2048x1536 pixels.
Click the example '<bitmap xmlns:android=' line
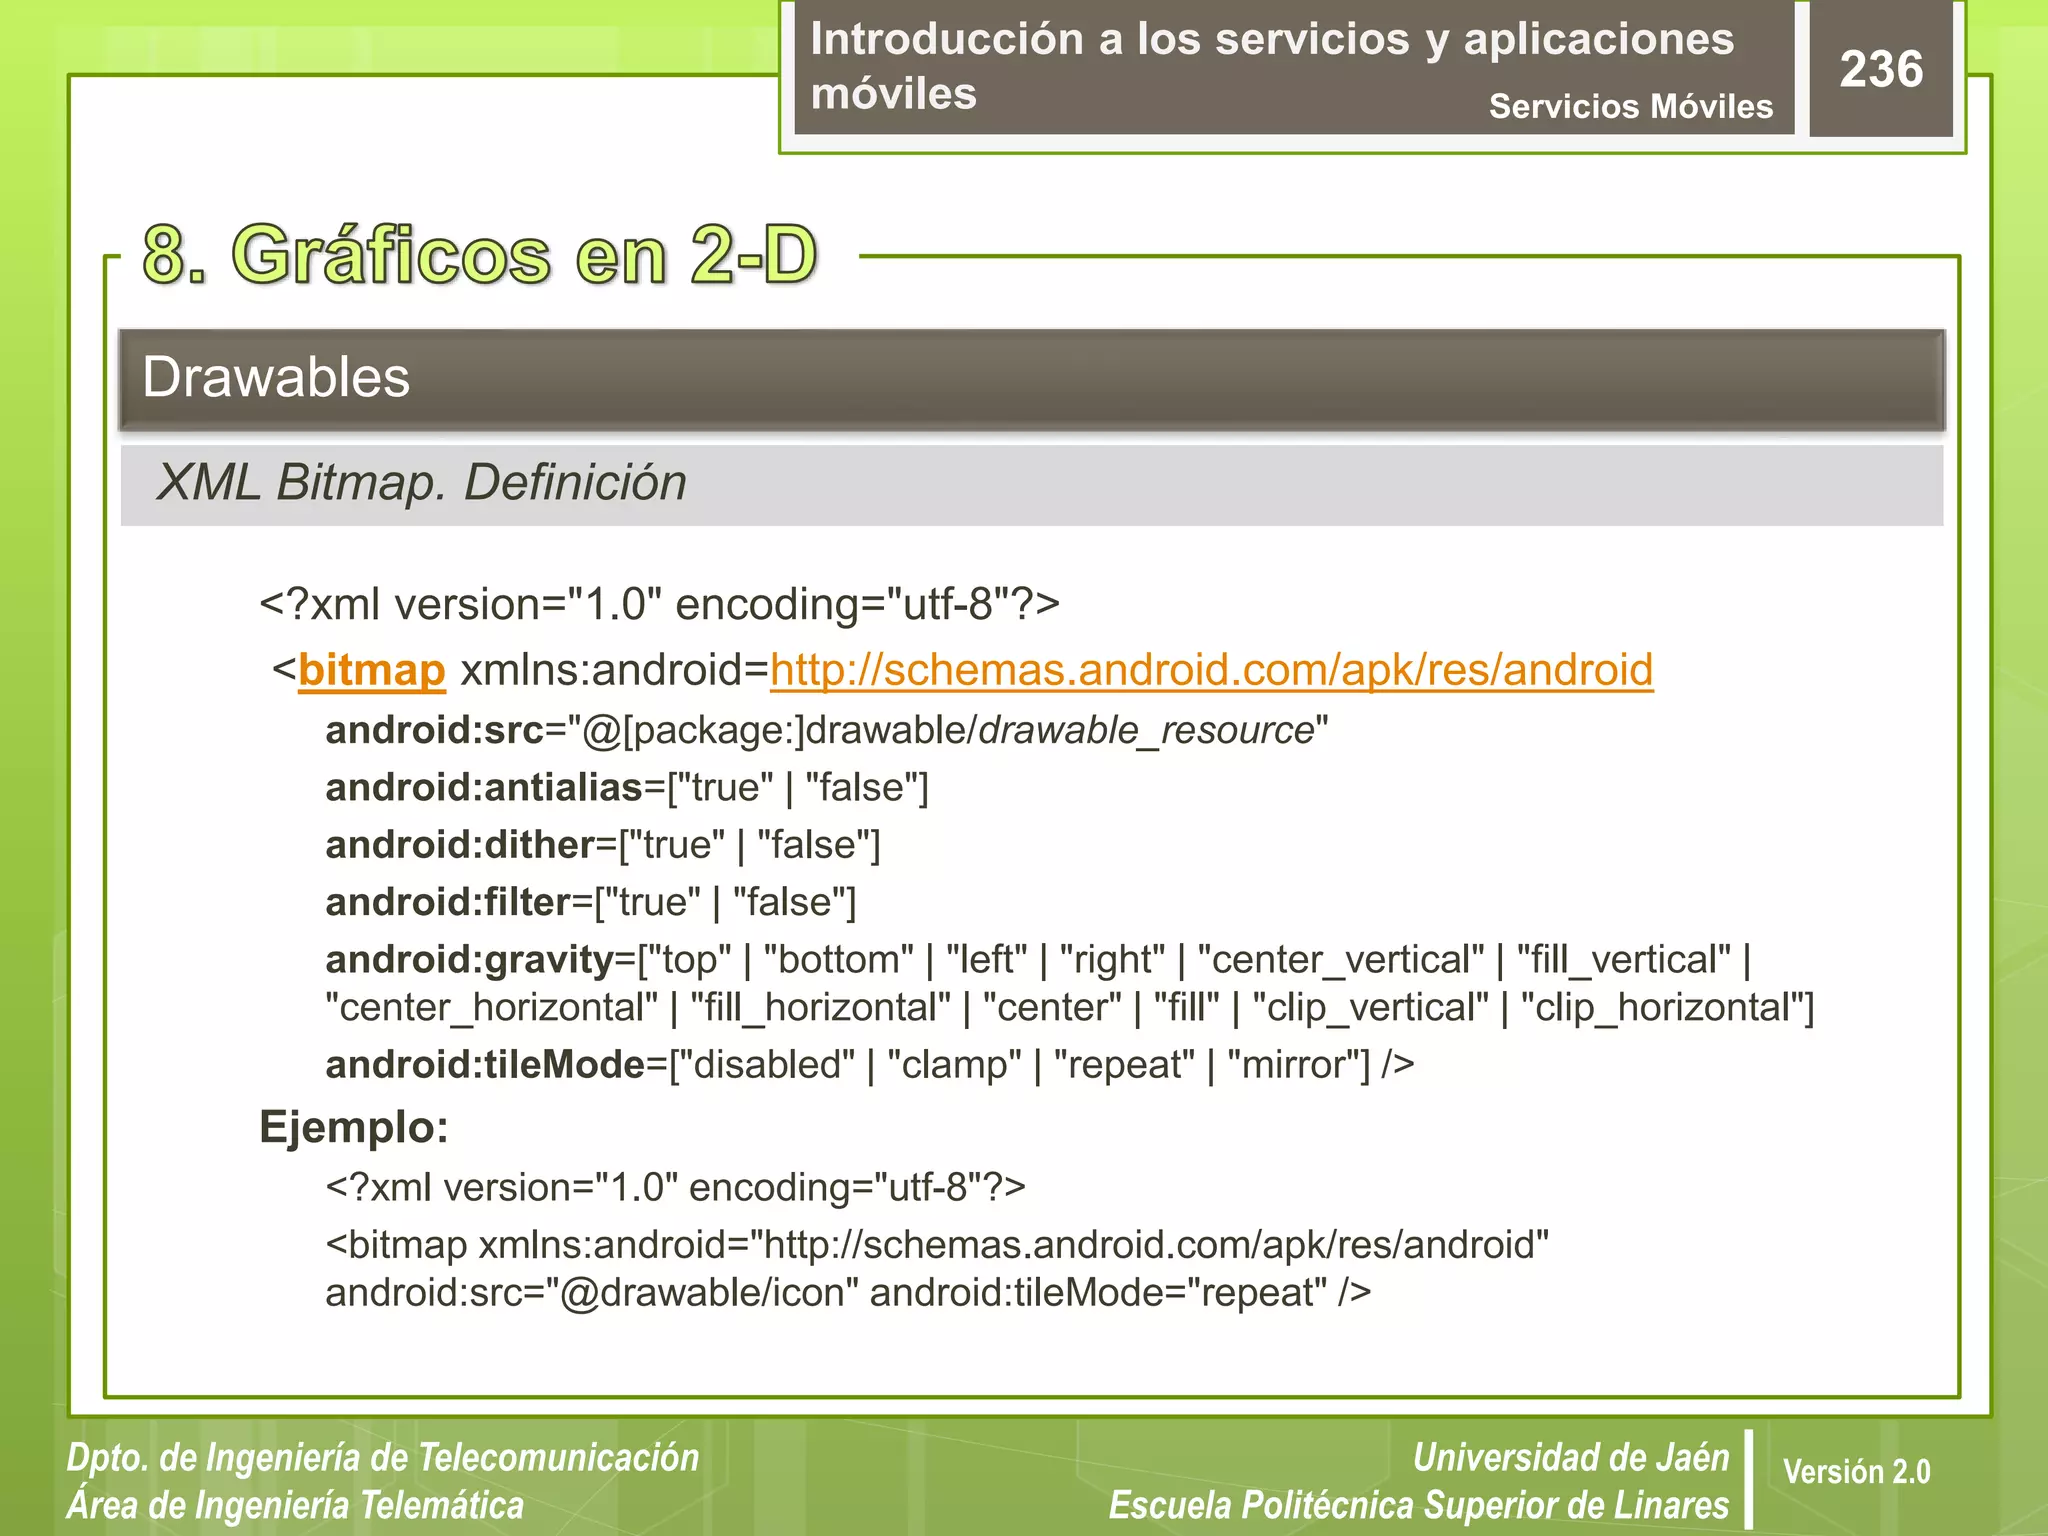pyautogui.click(x=937, y=1246)
